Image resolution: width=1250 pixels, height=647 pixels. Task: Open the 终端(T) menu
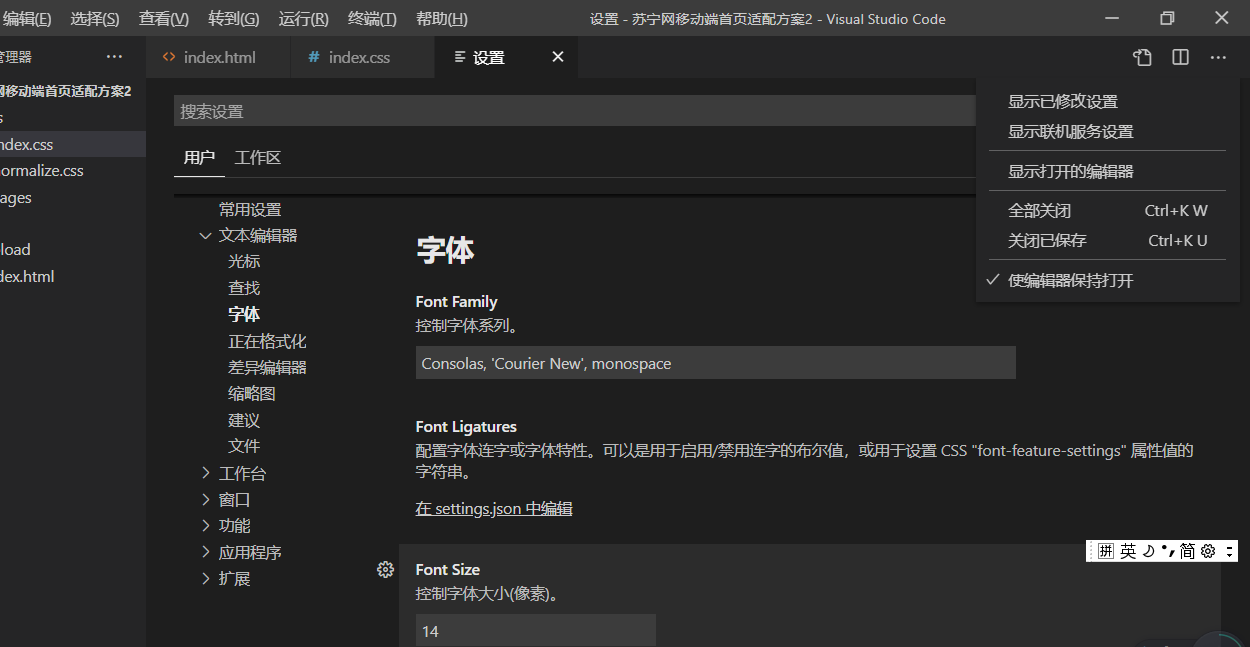pos(372,19)
